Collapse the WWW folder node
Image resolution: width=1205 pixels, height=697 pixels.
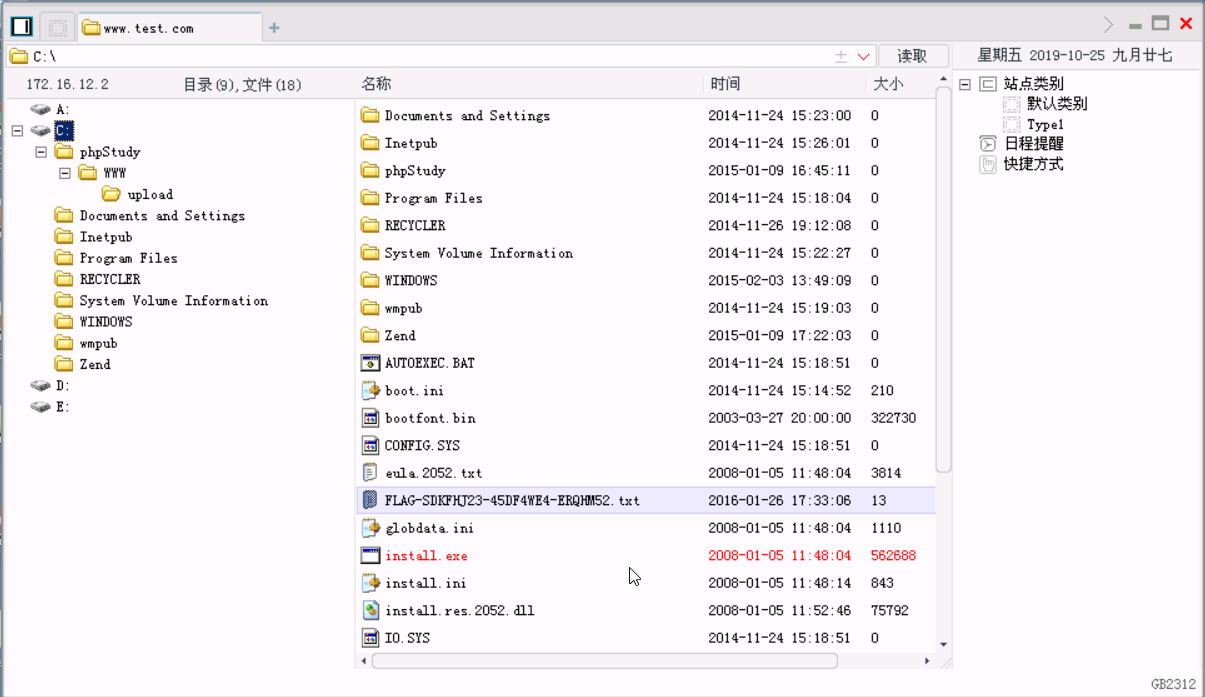click(62, 172)
